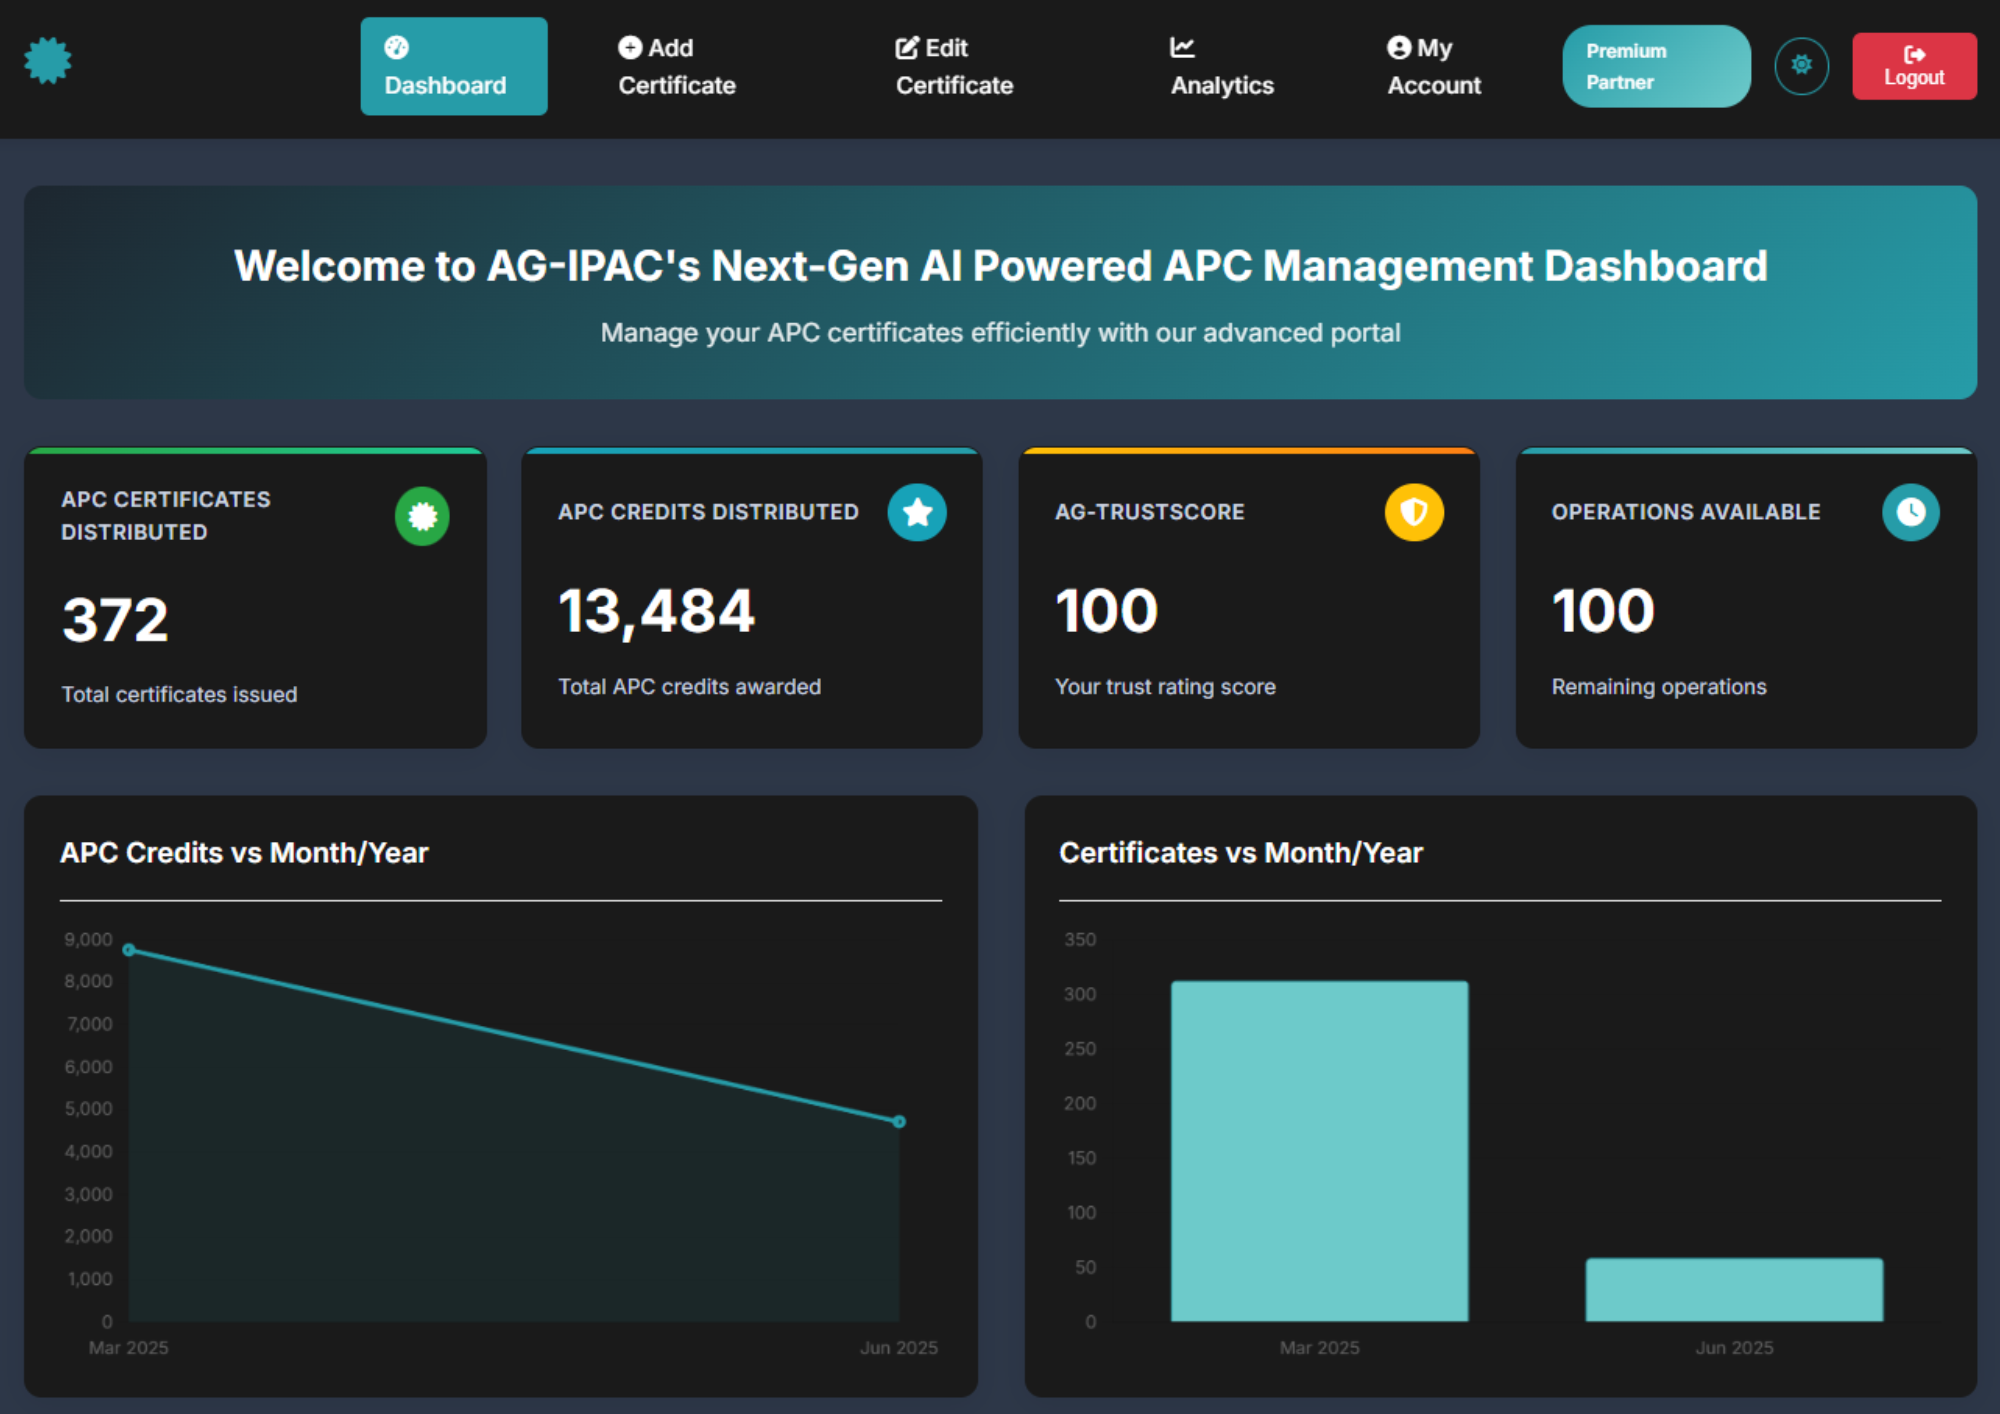
Task: Click the Premium Partner badge
Action: (x=1656, y=66)
